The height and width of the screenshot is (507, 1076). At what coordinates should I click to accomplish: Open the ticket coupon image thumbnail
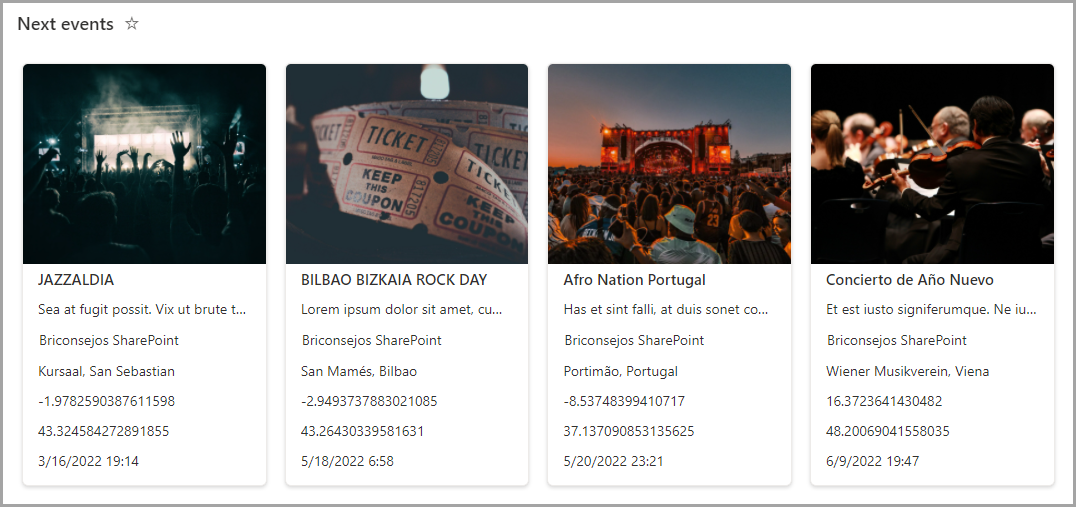point(407,164)
